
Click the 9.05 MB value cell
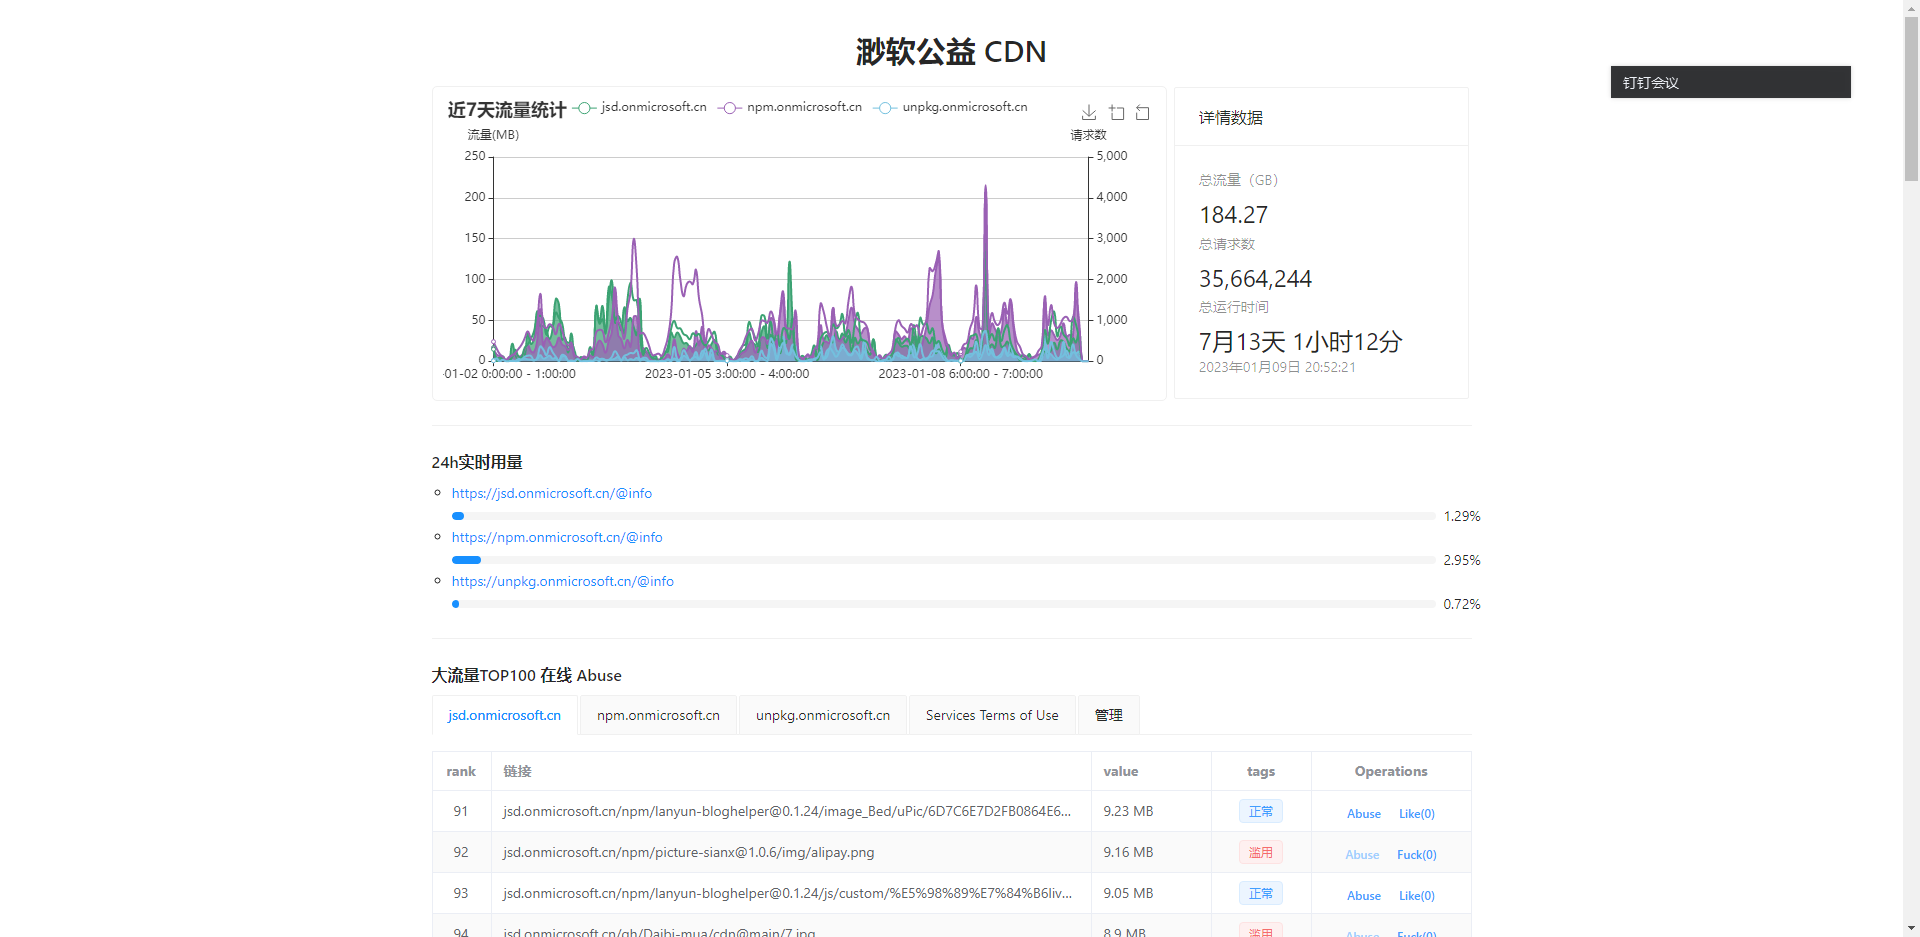1151,893
